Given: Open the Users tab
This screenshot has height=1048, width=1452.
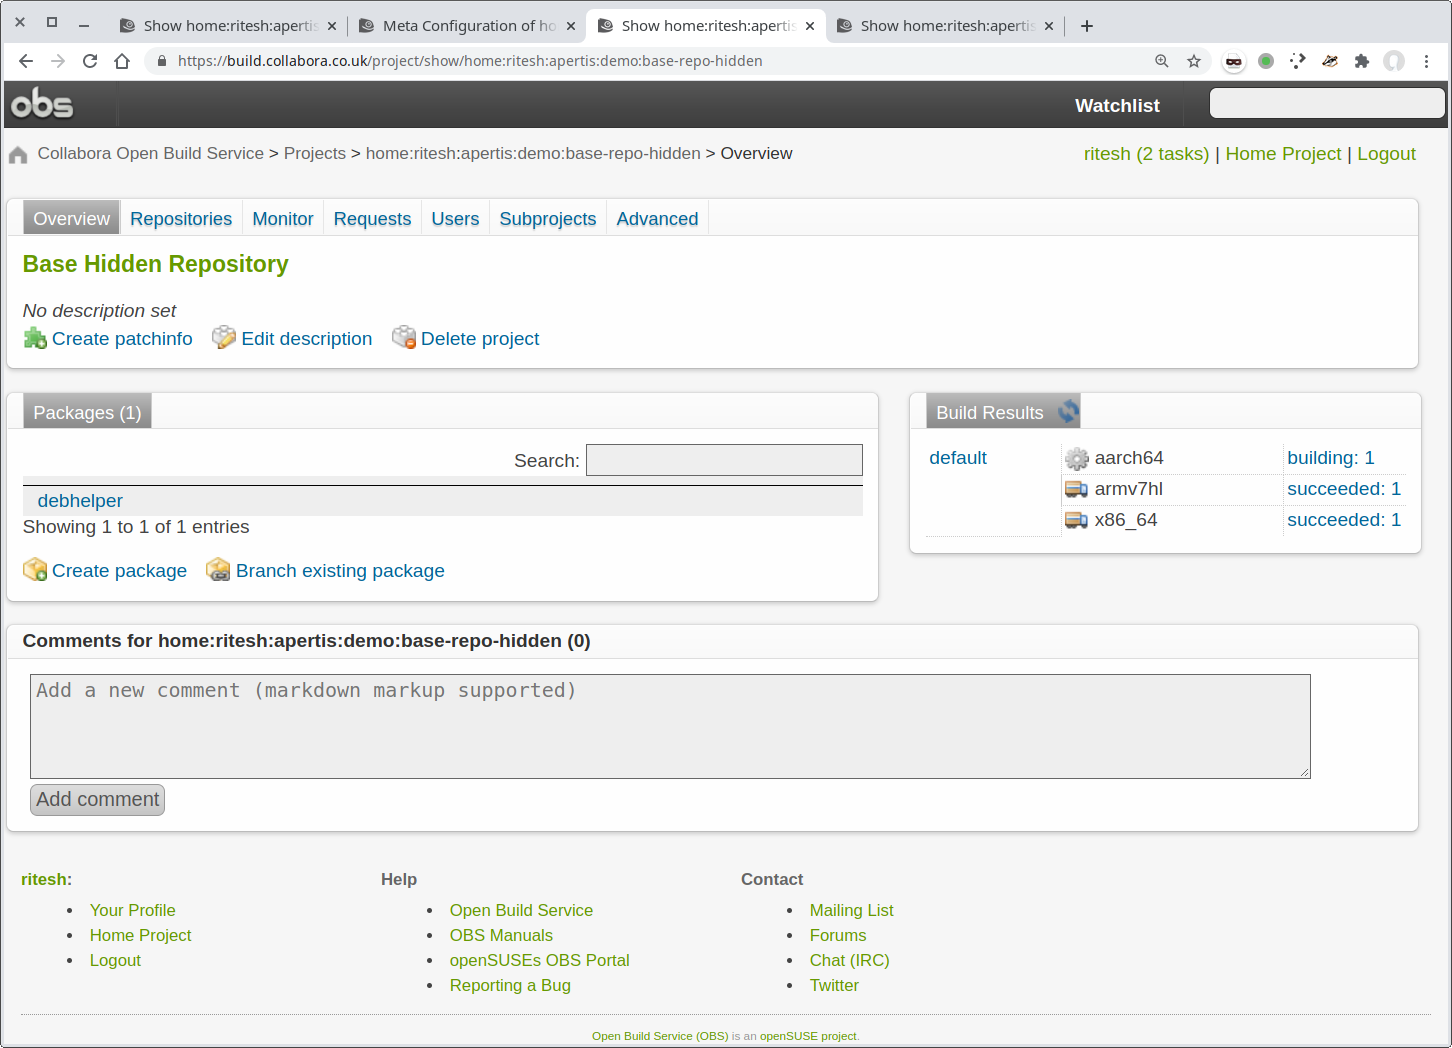Looking at the screenshot, I should pyautogui.click(x=455, y=219).
